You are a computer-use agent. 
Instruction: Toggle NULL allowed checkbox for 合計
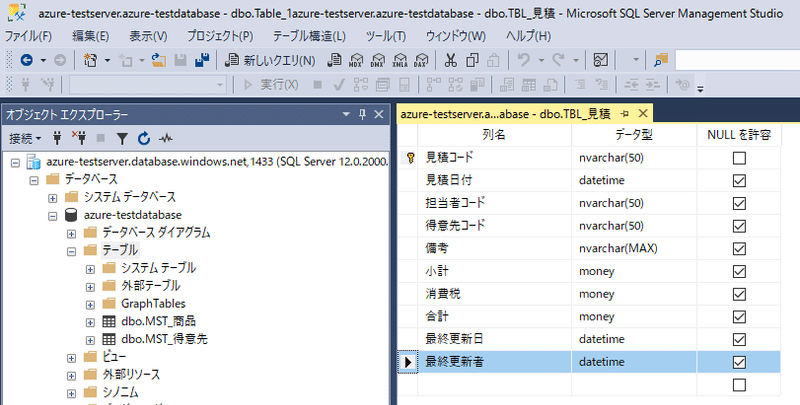pos(739,317)
